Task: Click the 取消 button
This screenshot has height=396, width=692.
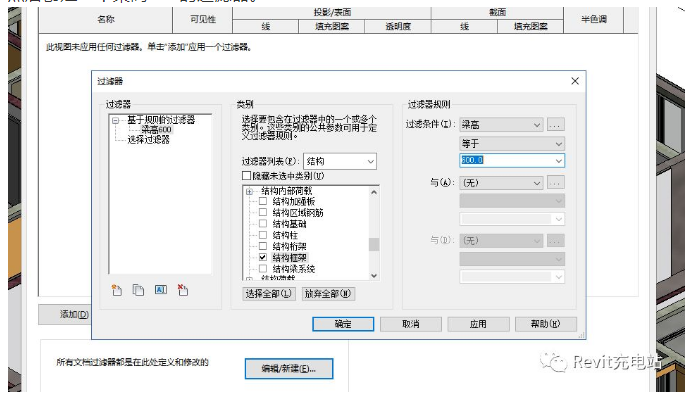Action: (x=410, y=324)
